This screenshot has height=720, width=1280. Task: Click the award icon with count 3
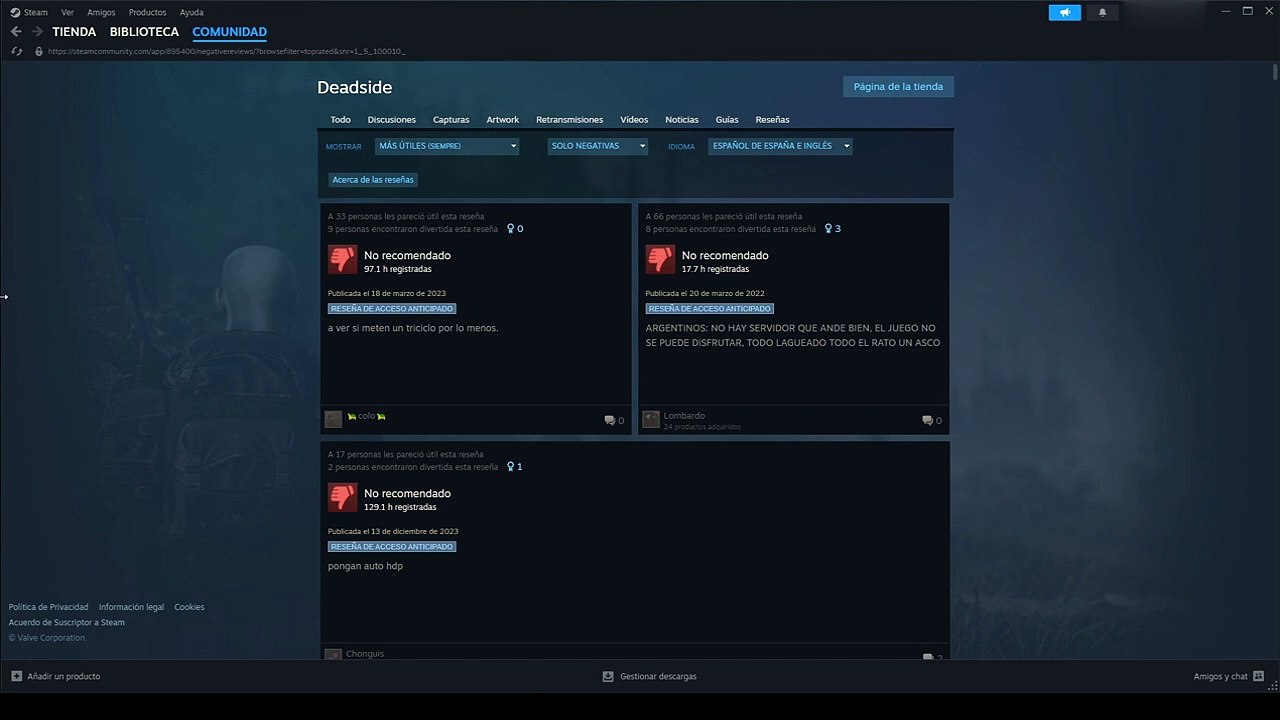[828, 229]
